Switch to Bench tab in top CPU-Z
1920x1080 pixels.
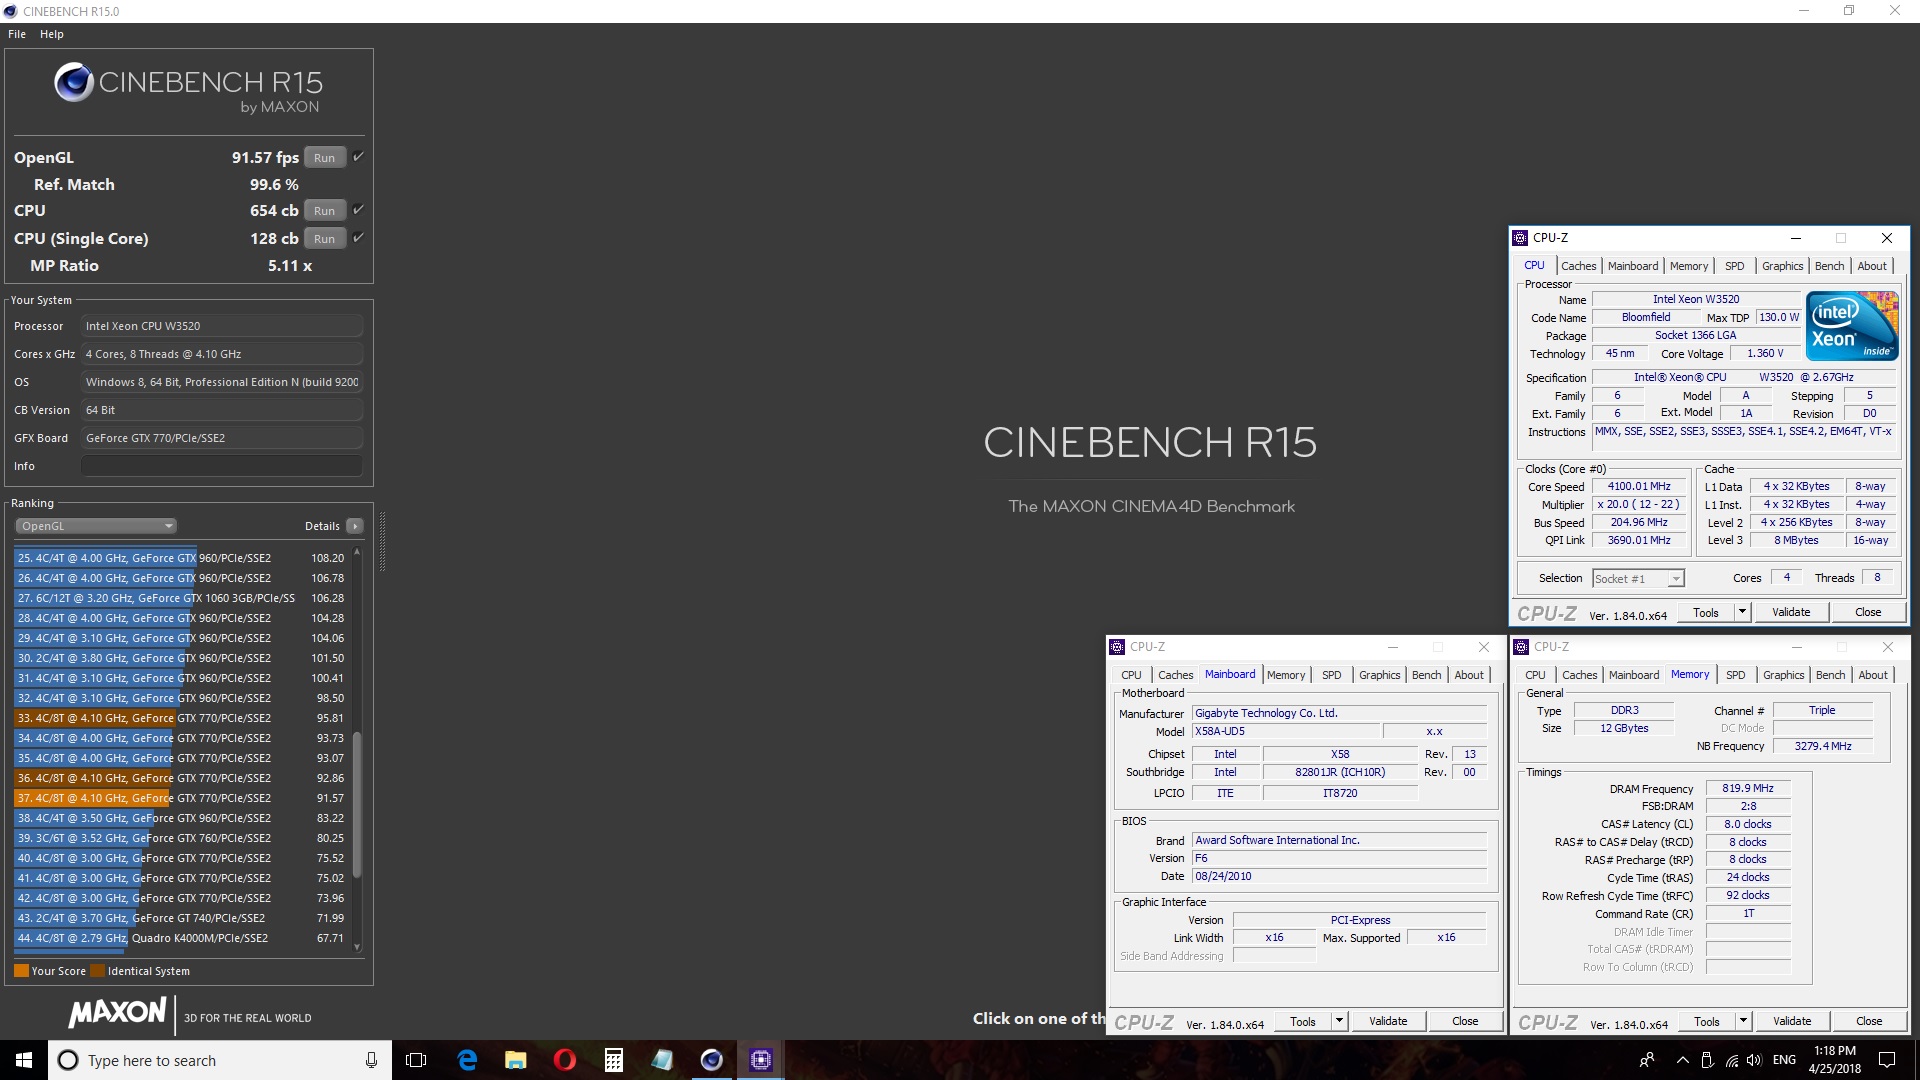tap(1829, 266)
